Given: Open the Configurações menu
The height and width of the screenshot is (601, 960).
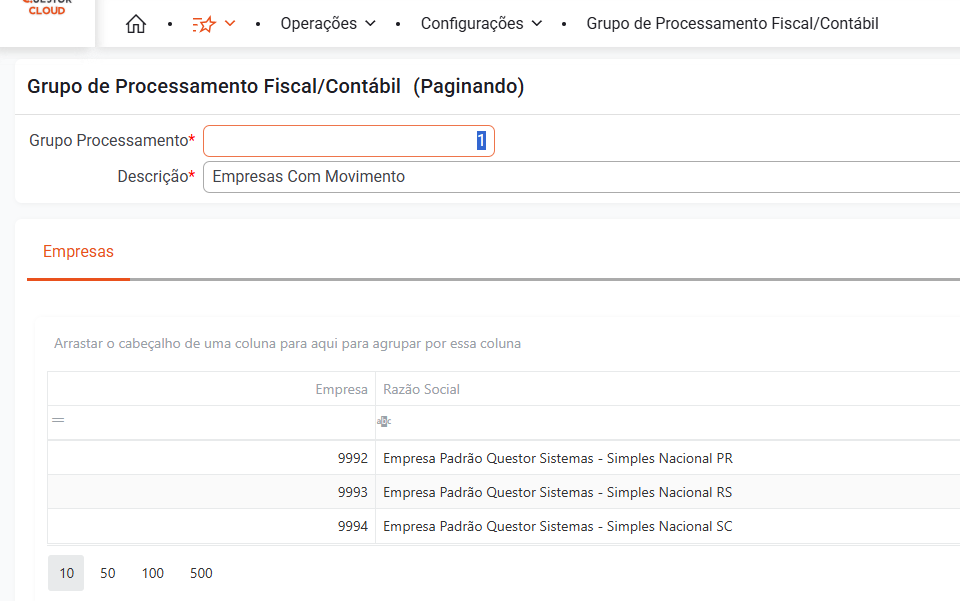Looking at the screenshot, I should coord(481,23).
